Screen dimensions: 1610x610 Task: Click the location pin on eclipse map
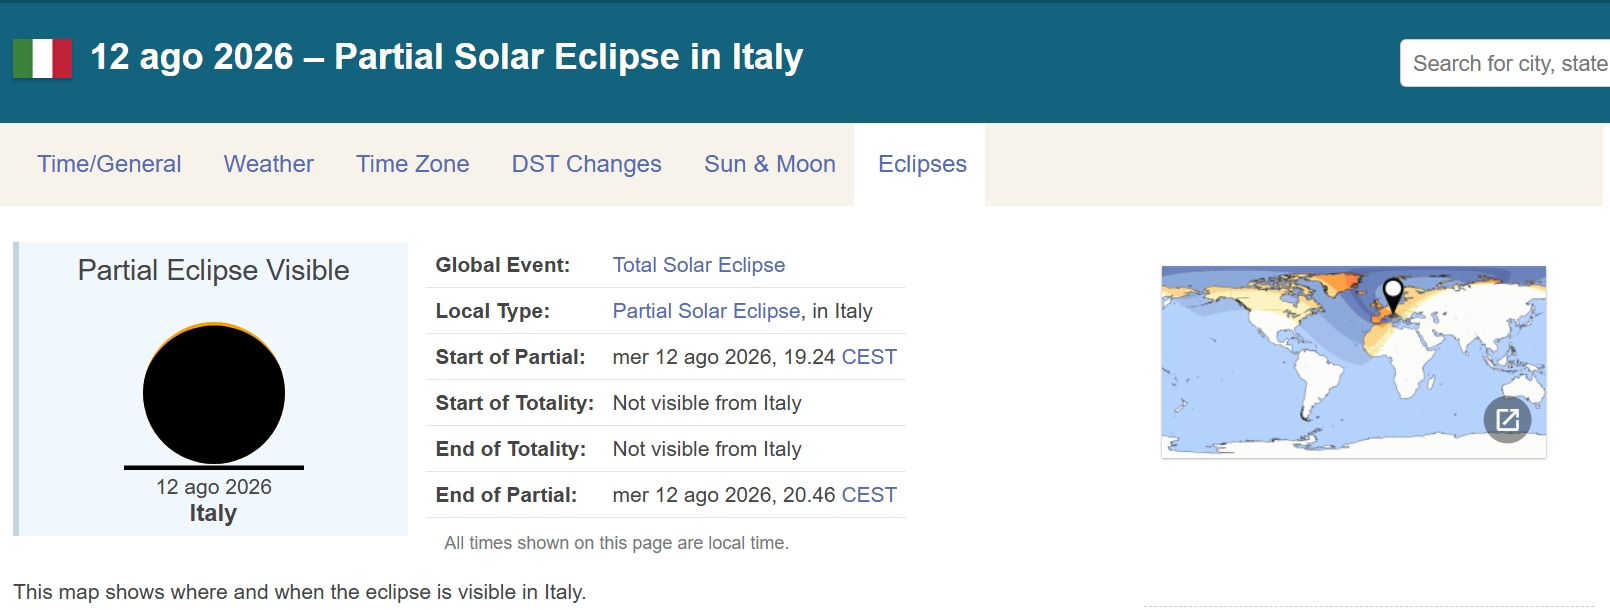[x=1392, y=295]
